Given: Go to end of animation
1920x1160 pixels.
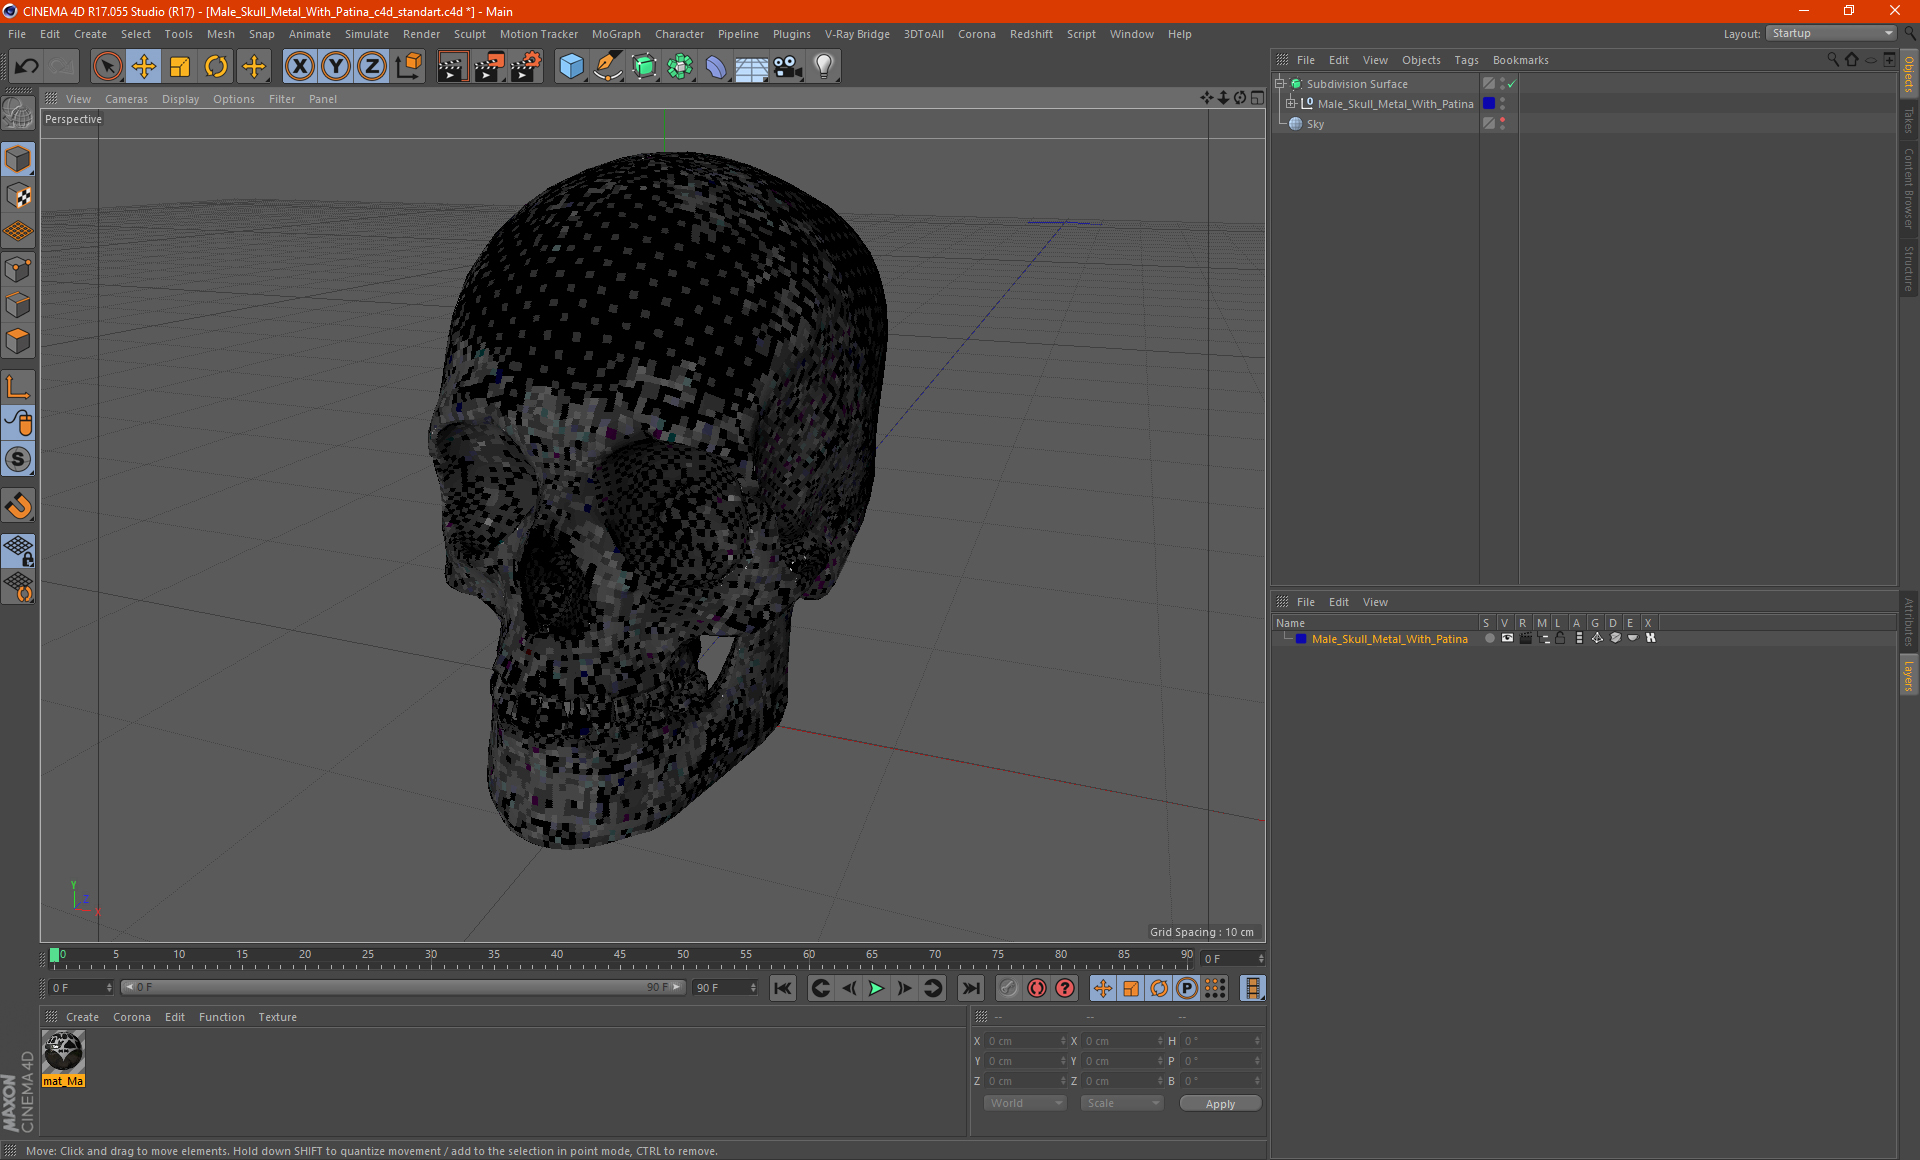Looking at the screenshot, I should pyautogui.click(x=971, y=988).
